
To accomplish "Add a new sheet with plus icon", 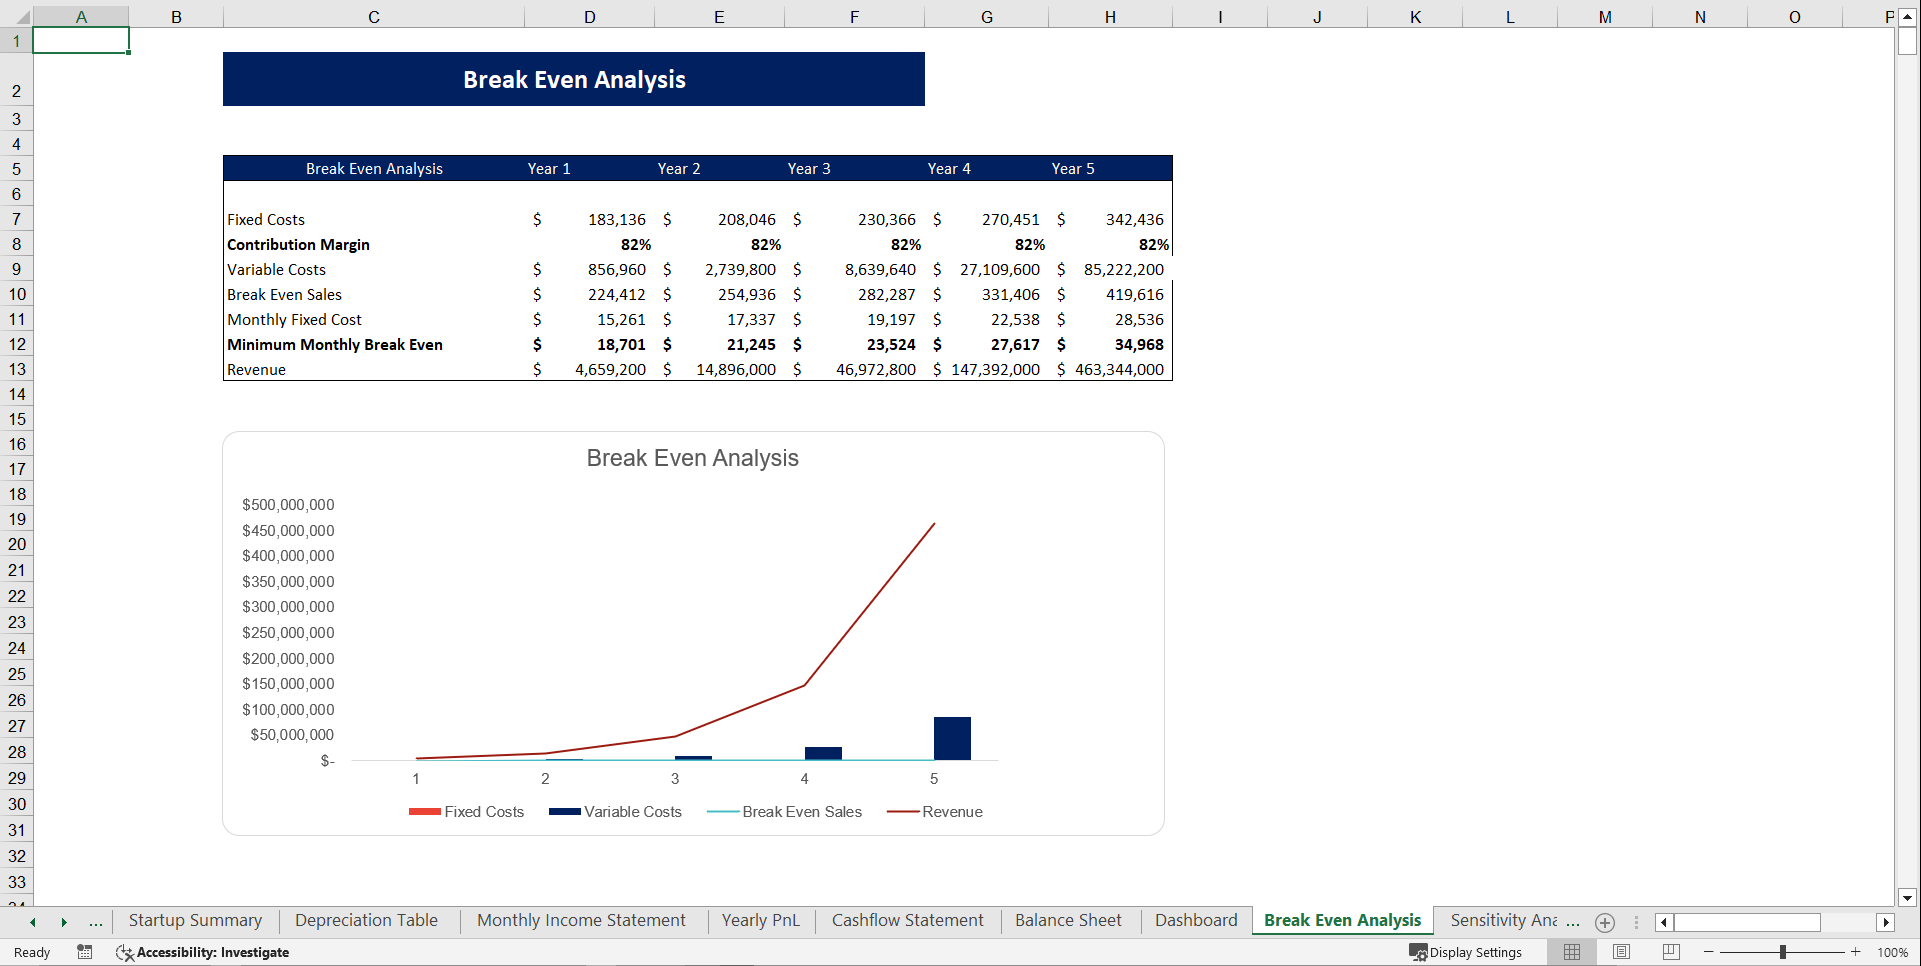I will tap(1605, 922).
